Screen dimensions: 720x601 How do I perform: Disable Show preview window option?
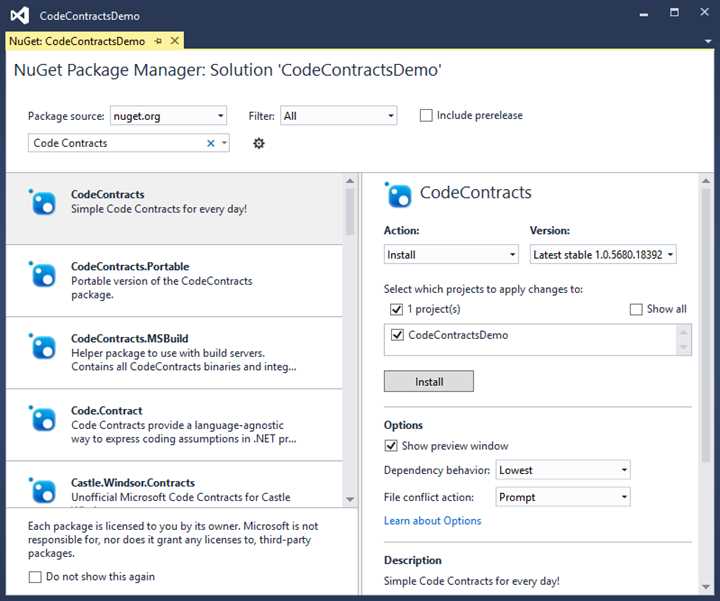click(x=391, y=446)
